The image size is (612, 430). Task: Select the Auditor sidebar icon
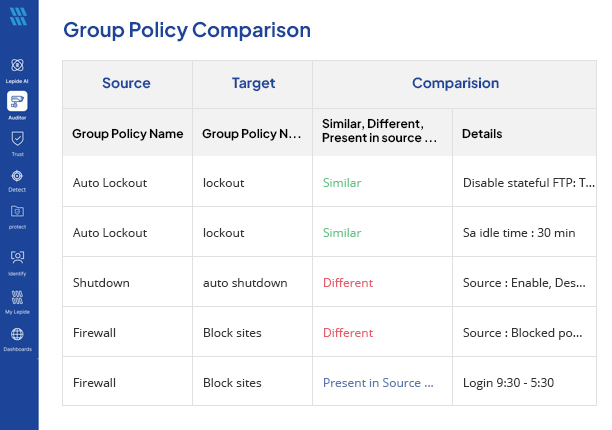[x=18, y=101]
